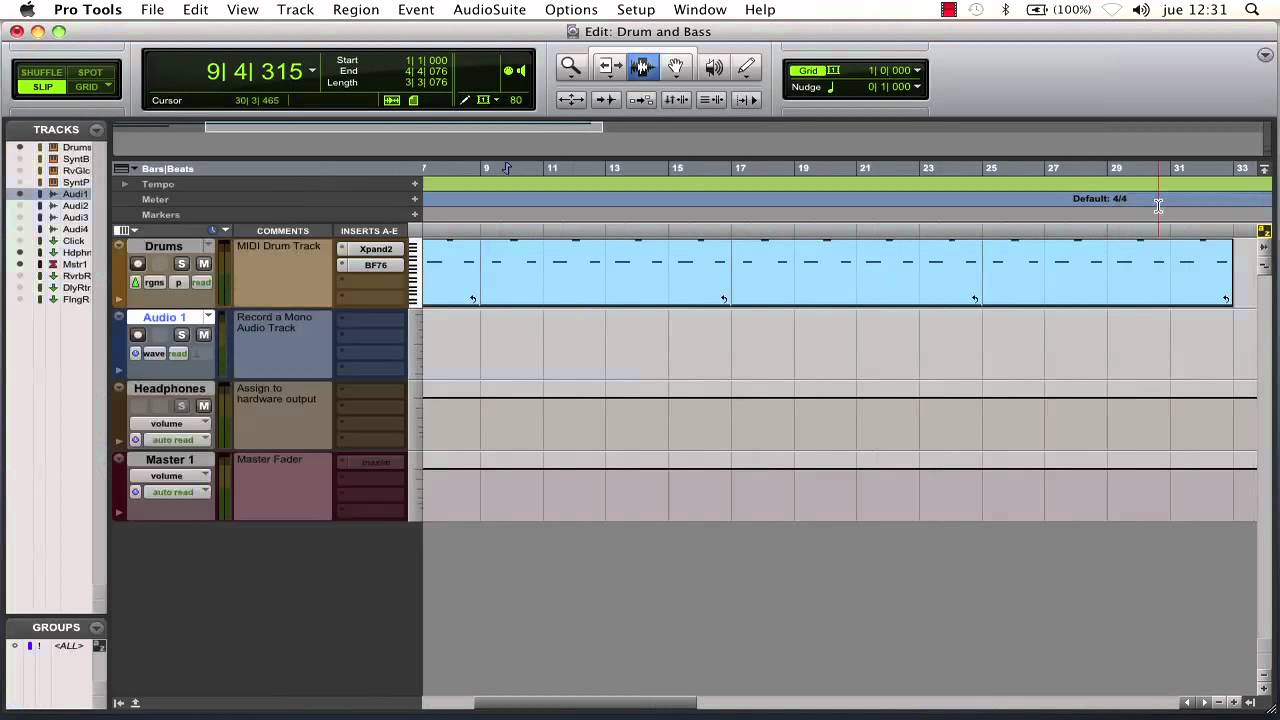This screenshot has height=720, width=1280.
Task: Click the Drums MIDI region in timeline
Action: pos(828,272)
